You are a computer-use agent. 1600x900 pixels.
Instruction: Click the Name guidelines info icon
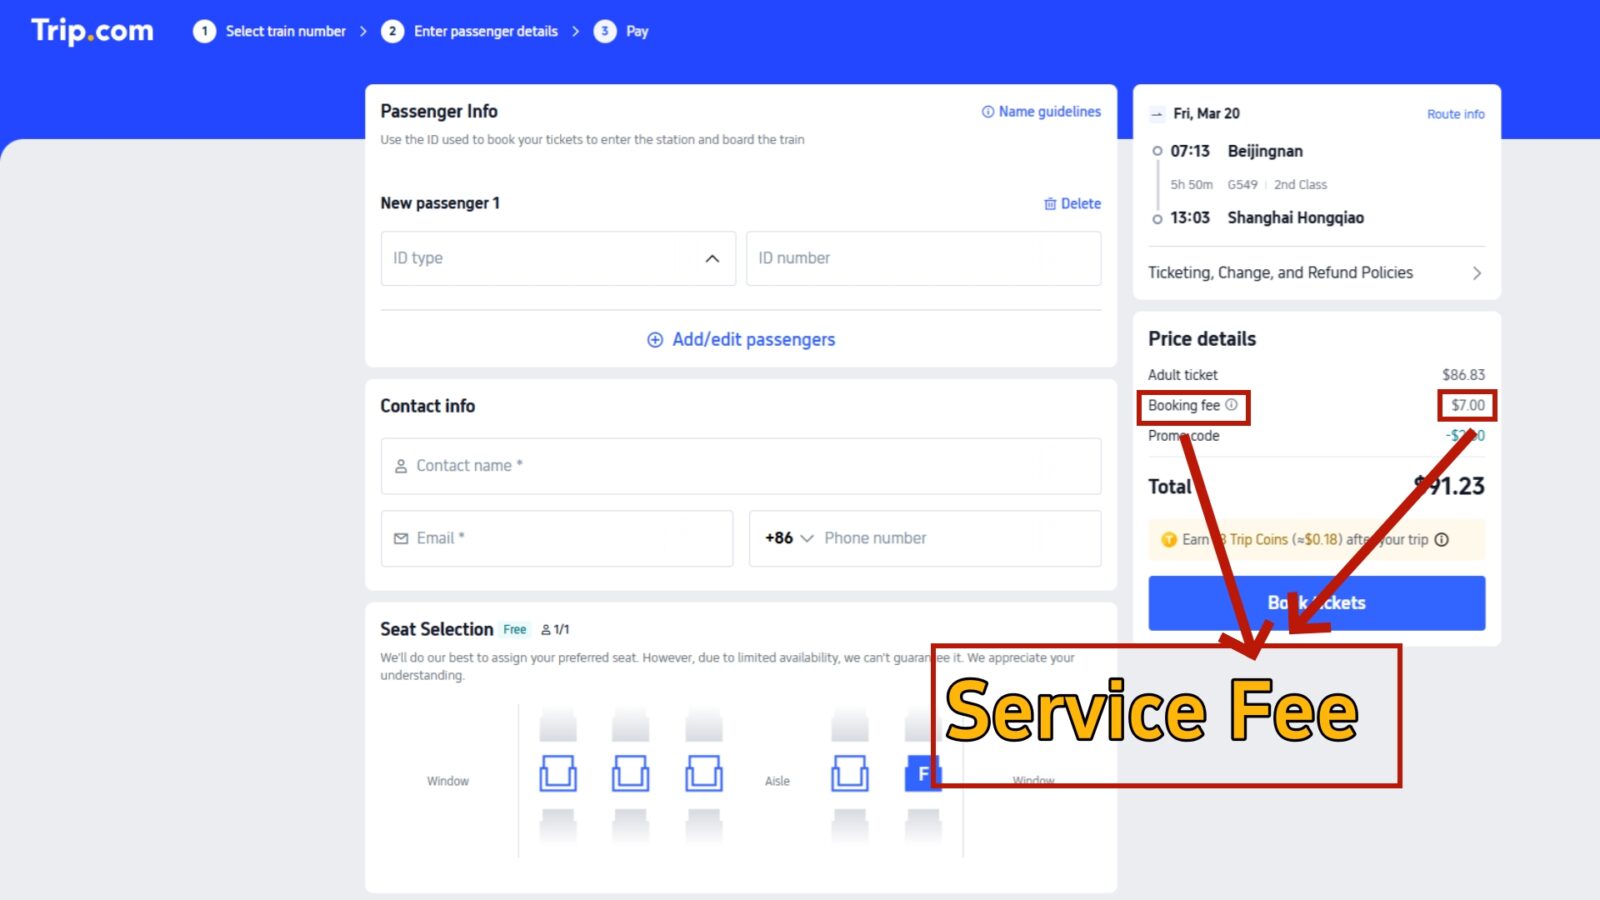(988, 112)
